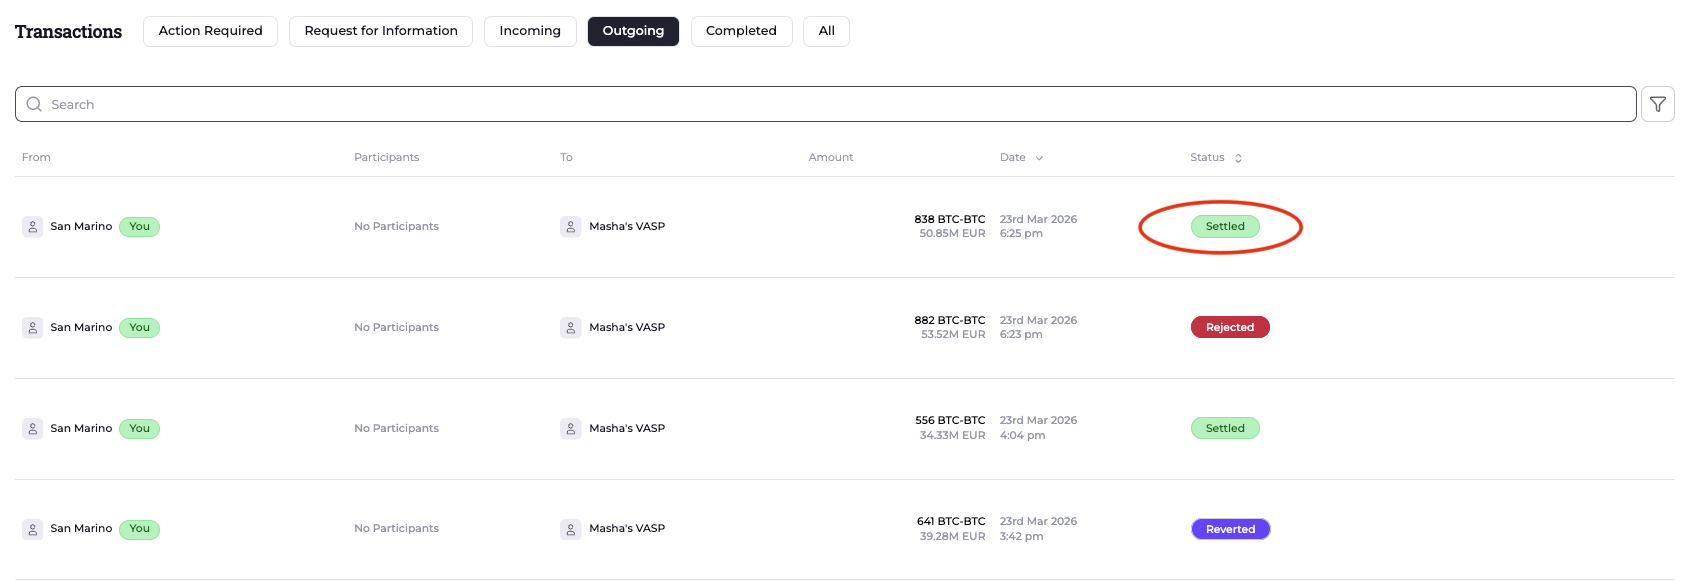1687x582 pixels.
Task: Click San Marino avatar in 556 BTC row
Action: pyautogui.click(x=33, y=429)
